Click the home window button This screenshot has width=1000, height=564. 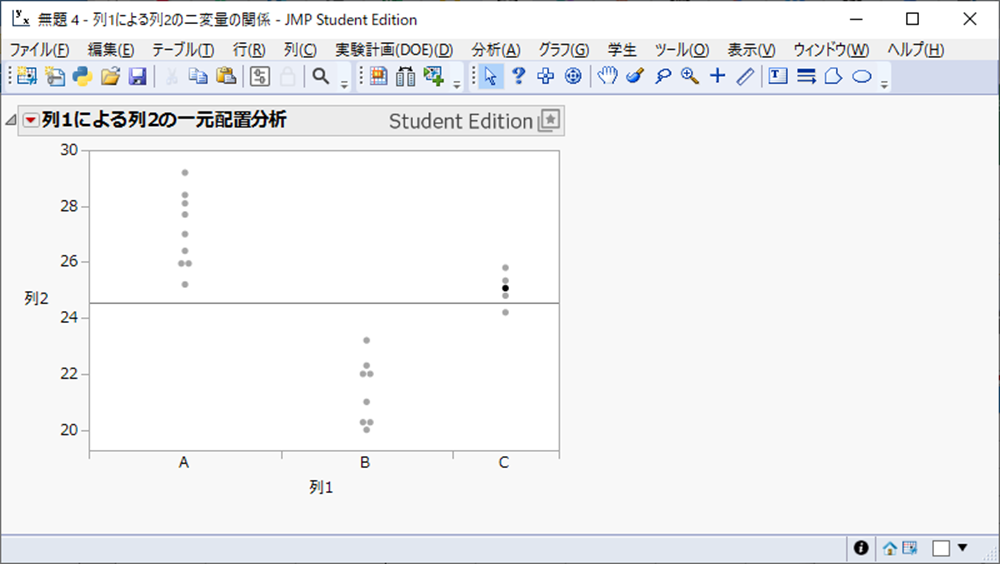click(x=890, y=548)
